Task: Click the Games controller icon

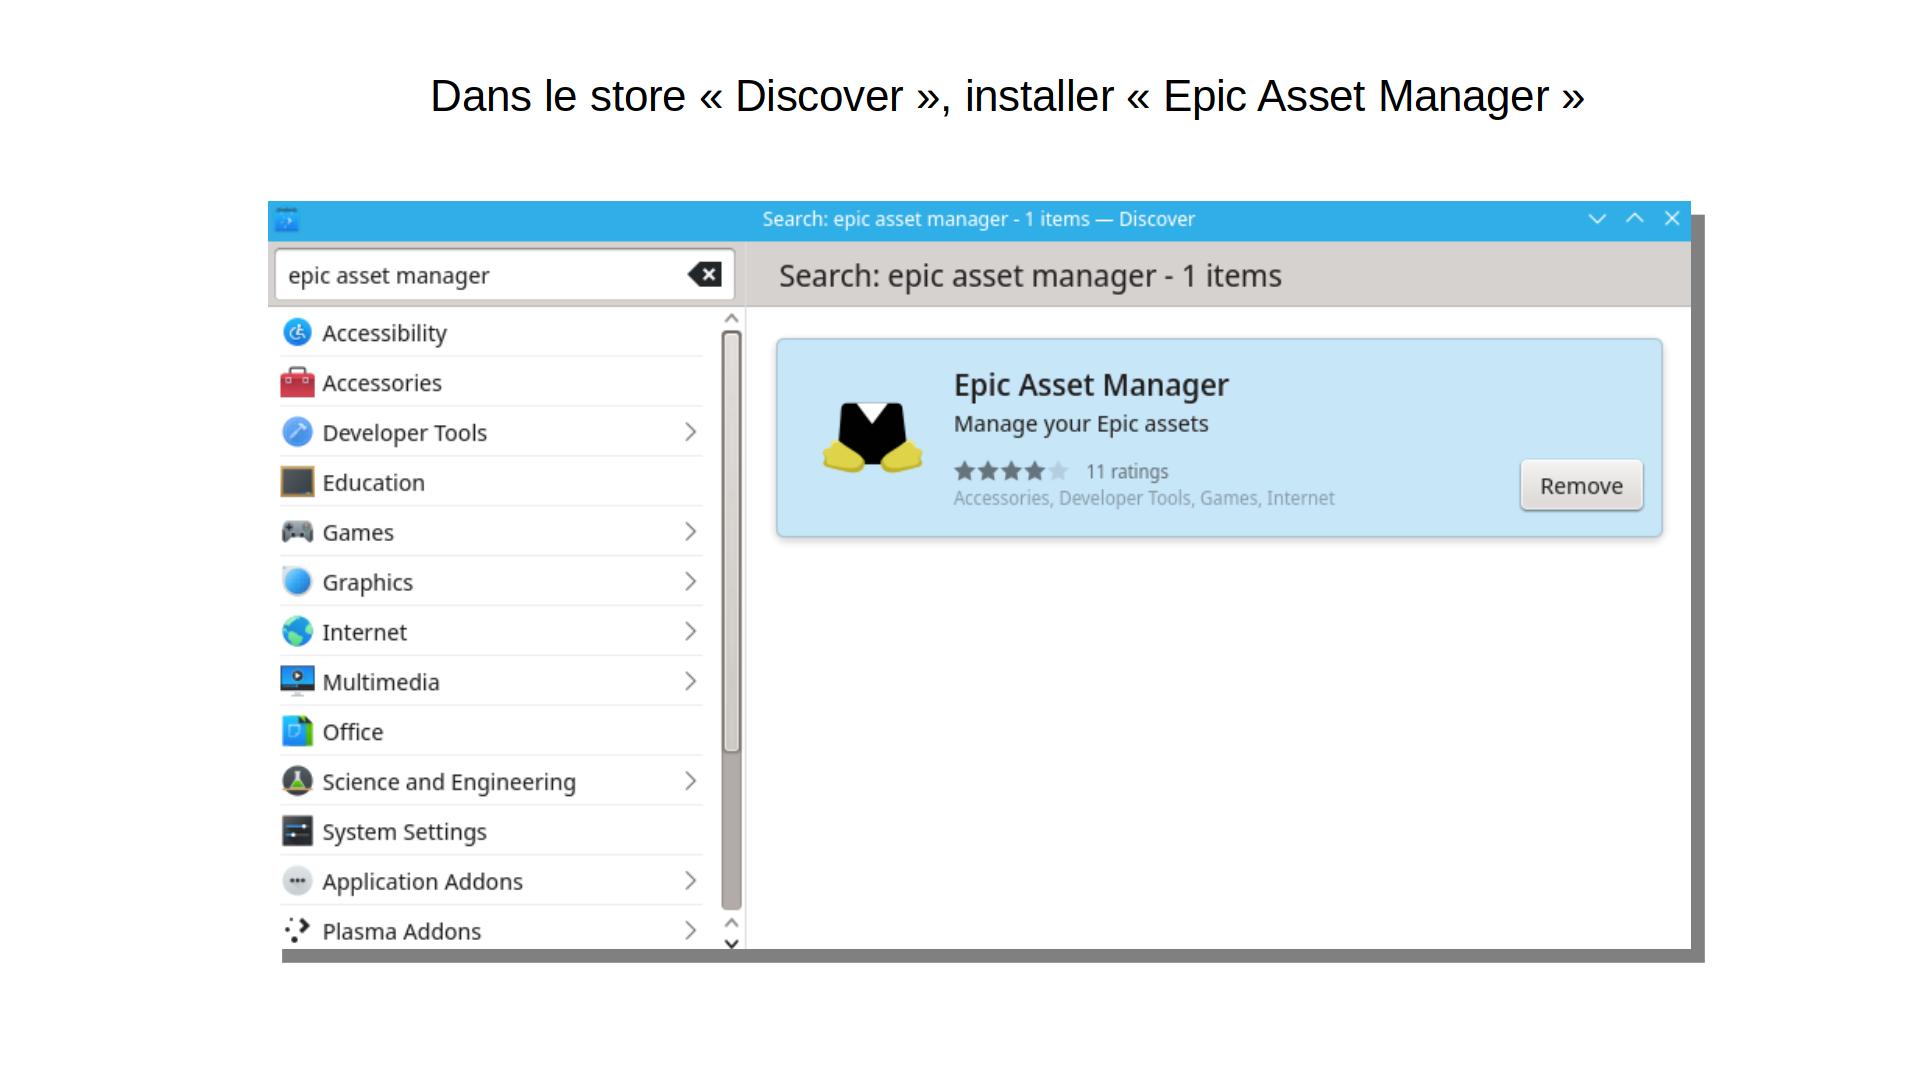Action: (x=297, y=532)
